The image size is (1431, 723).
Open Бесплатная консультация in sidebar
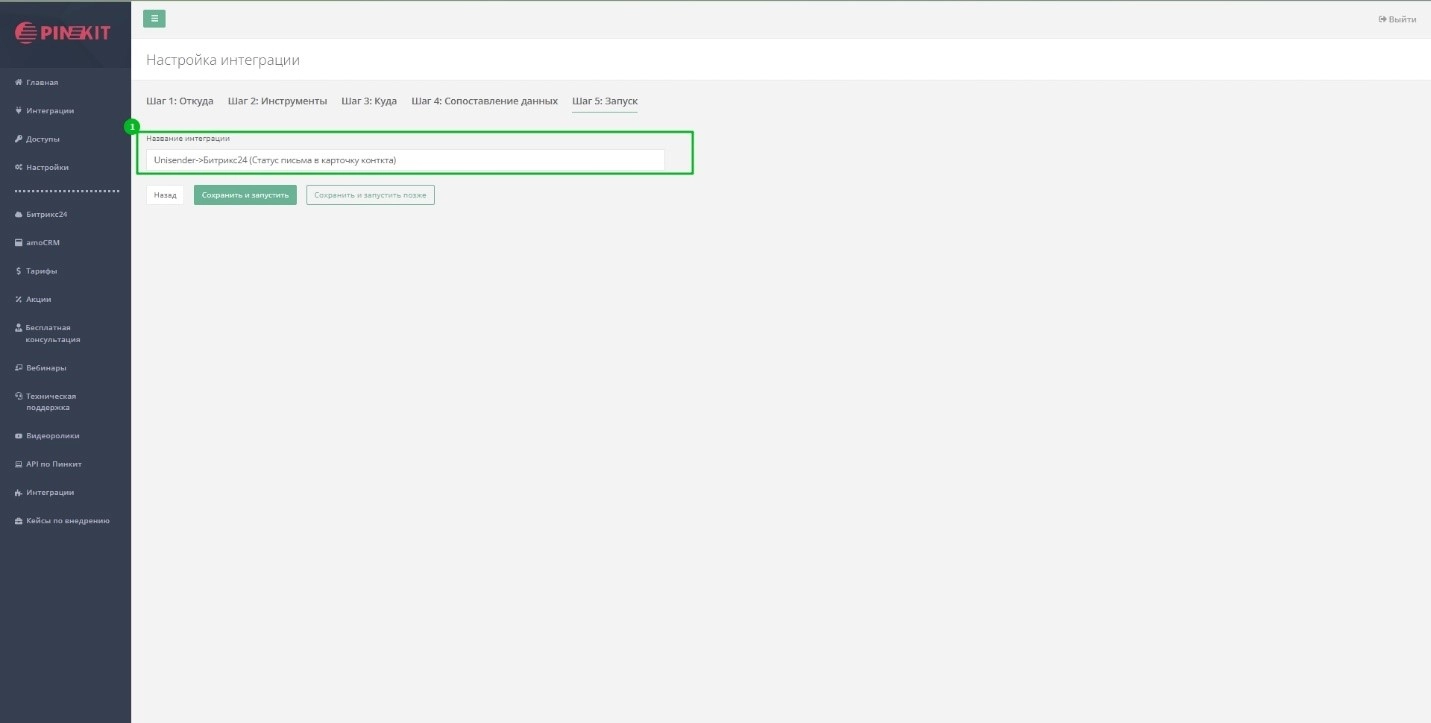(x=52, y=333)
